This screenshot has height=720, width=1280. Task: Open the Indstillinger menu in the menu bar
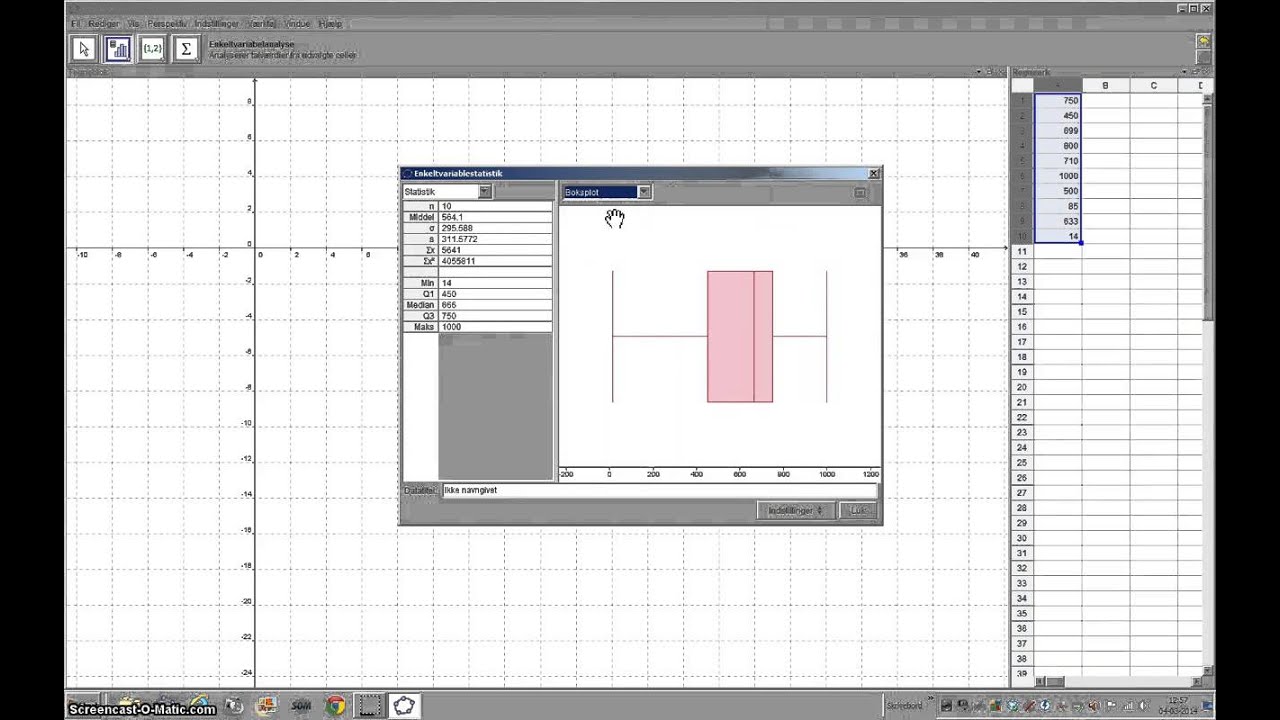tap(217, 23)
